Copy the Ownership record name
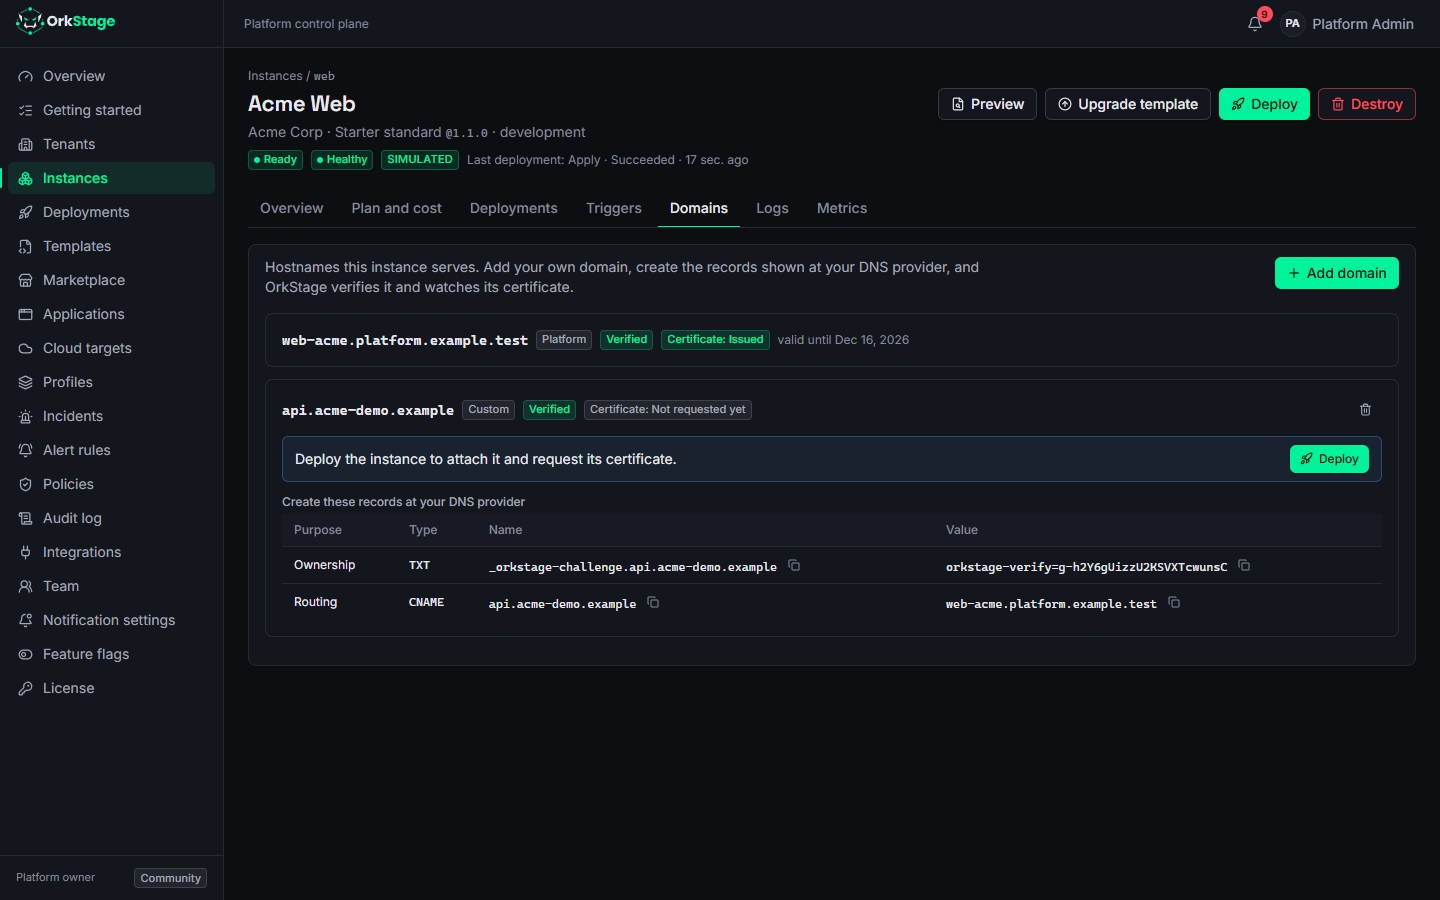Image resolution: width=1440 pixels, height=900 pixels. (x=794, y=565)
